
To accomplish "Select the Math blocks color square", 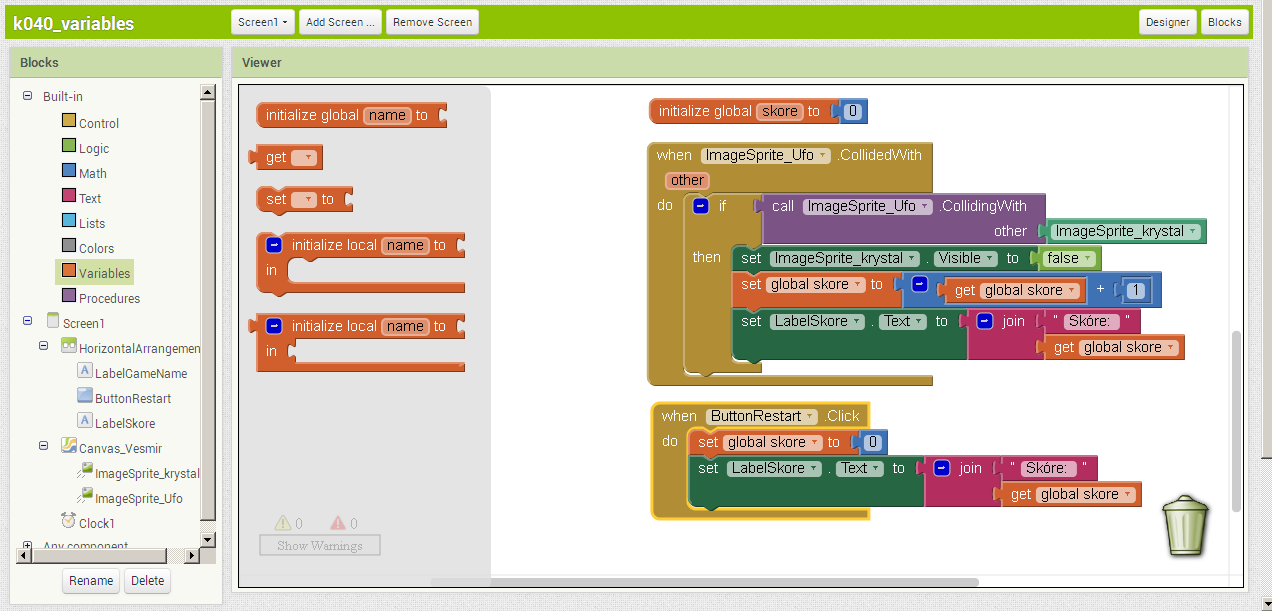I will click(69, 171).
